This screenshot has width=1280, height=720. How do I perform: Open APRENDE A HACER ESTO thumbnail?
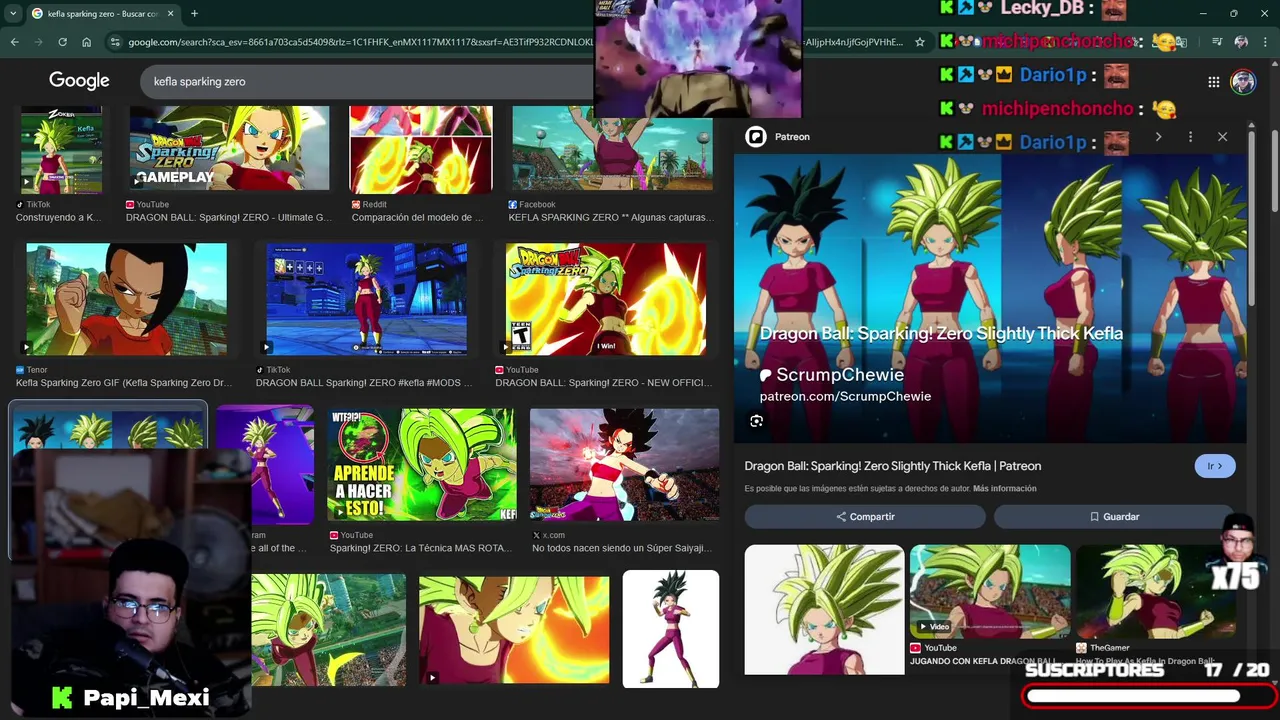click(x=422, y=464)
